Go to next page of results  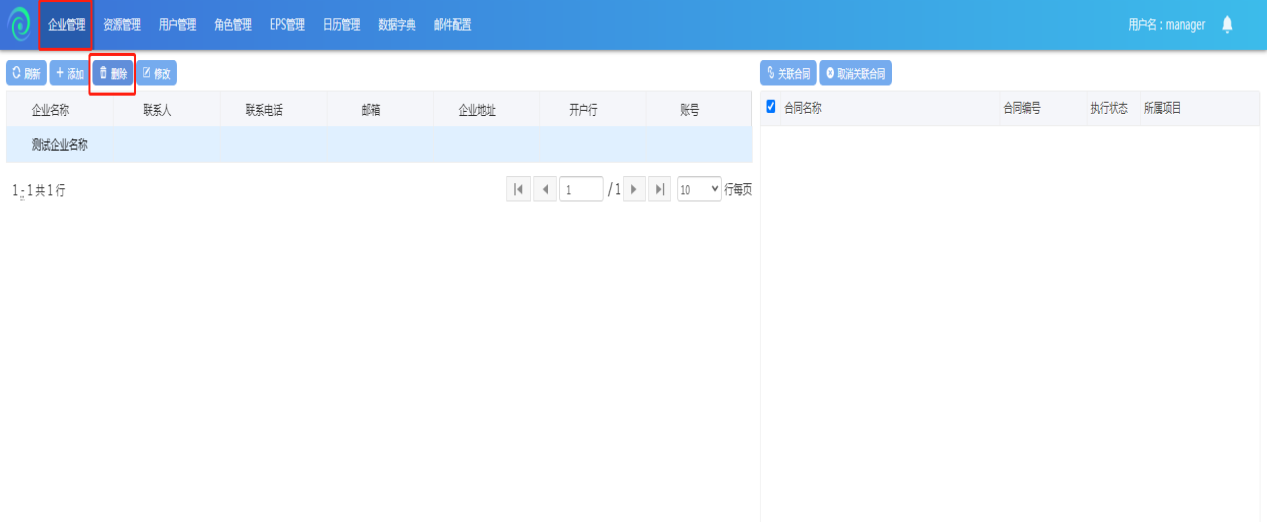pyautogui.click(x=634, y=189)
